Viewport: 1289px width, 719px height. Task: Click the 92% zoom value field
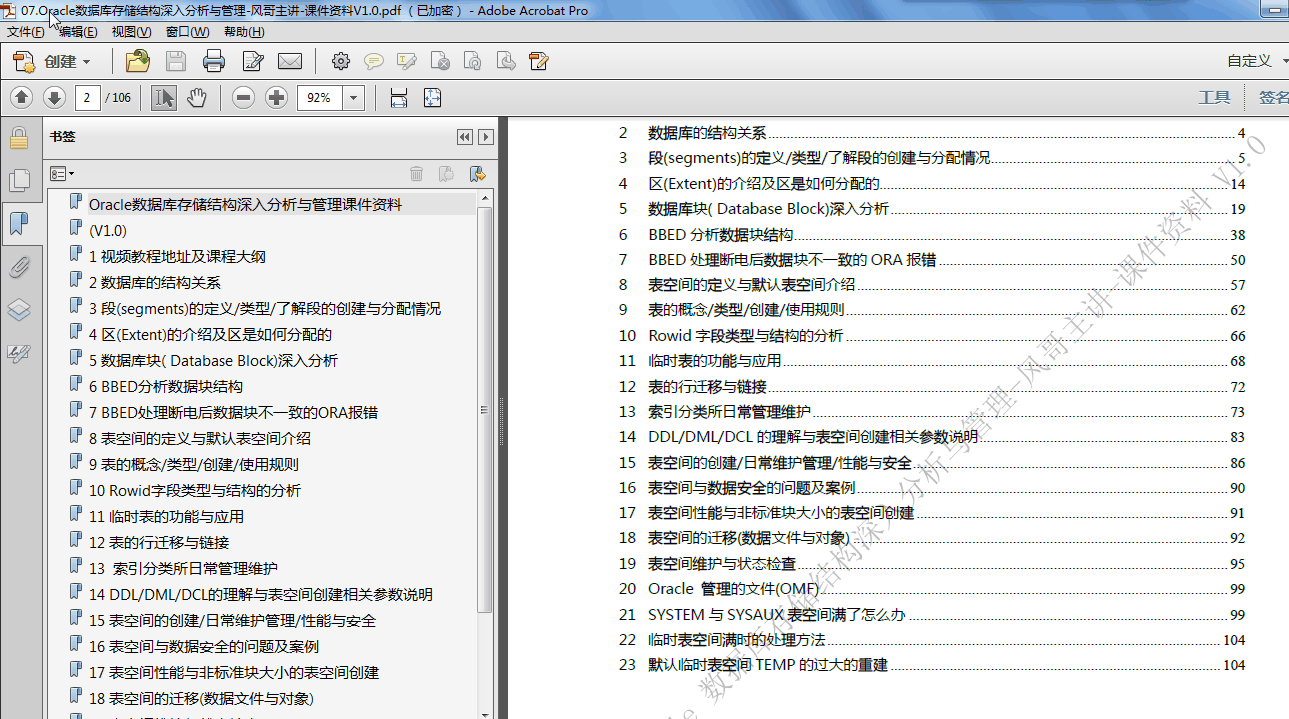(x=320, y=97)
